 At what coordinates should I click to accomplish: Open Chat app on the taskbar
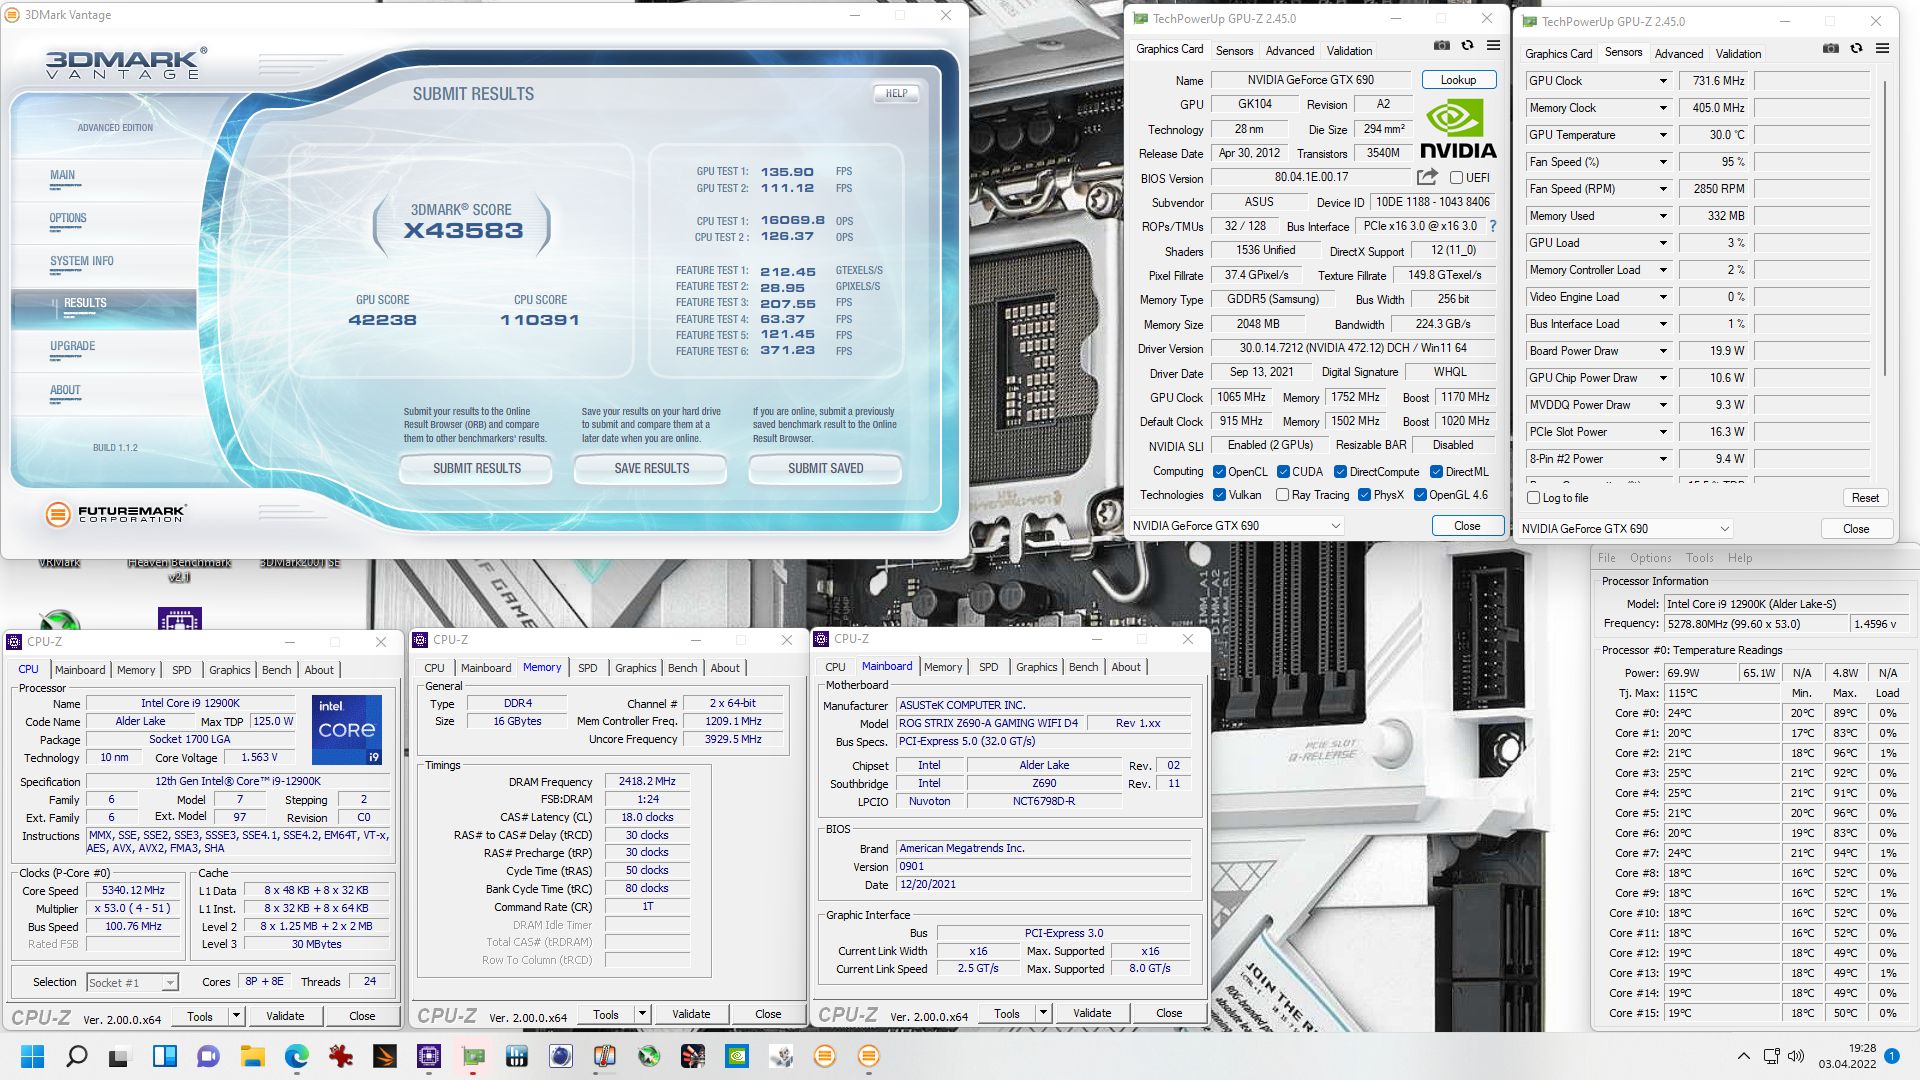tap(208, 1056)
